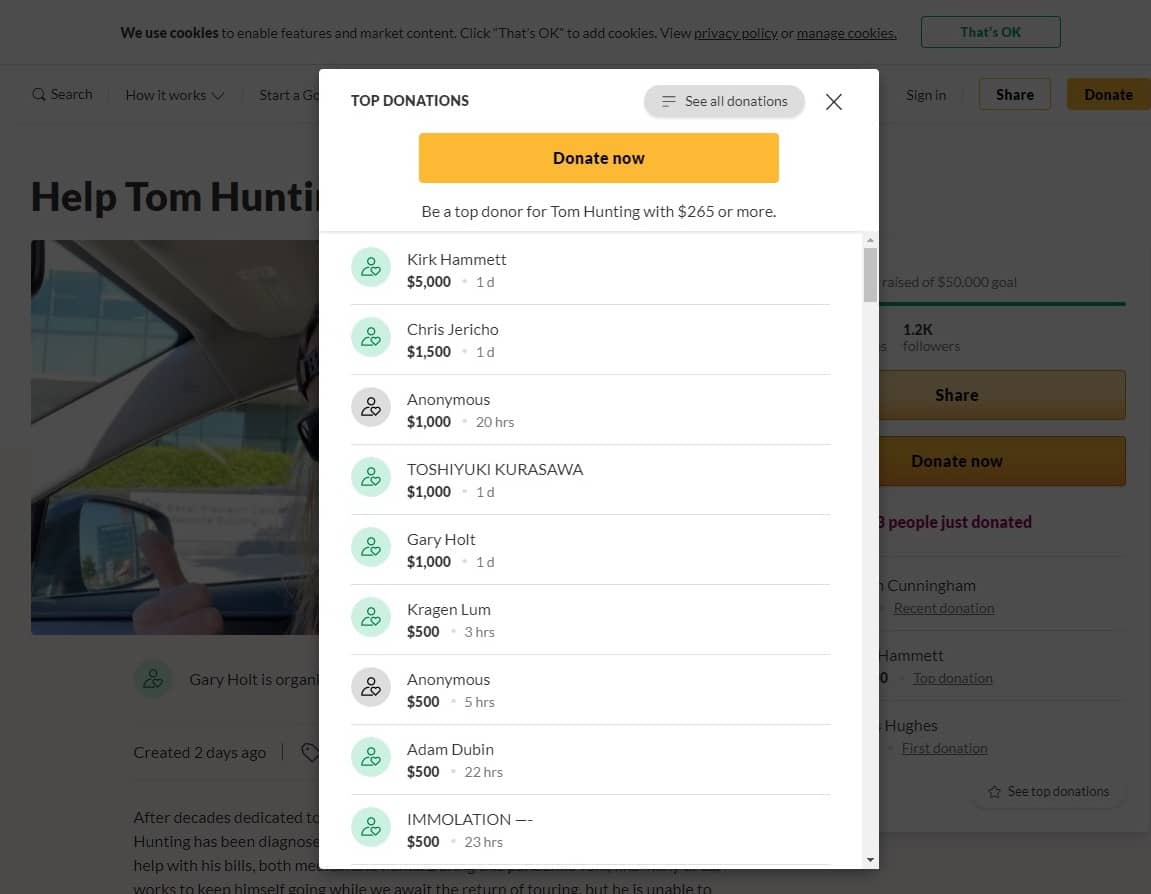
Task: Click the organizer avatar beside Gary Holt
Action: (153, 679)
